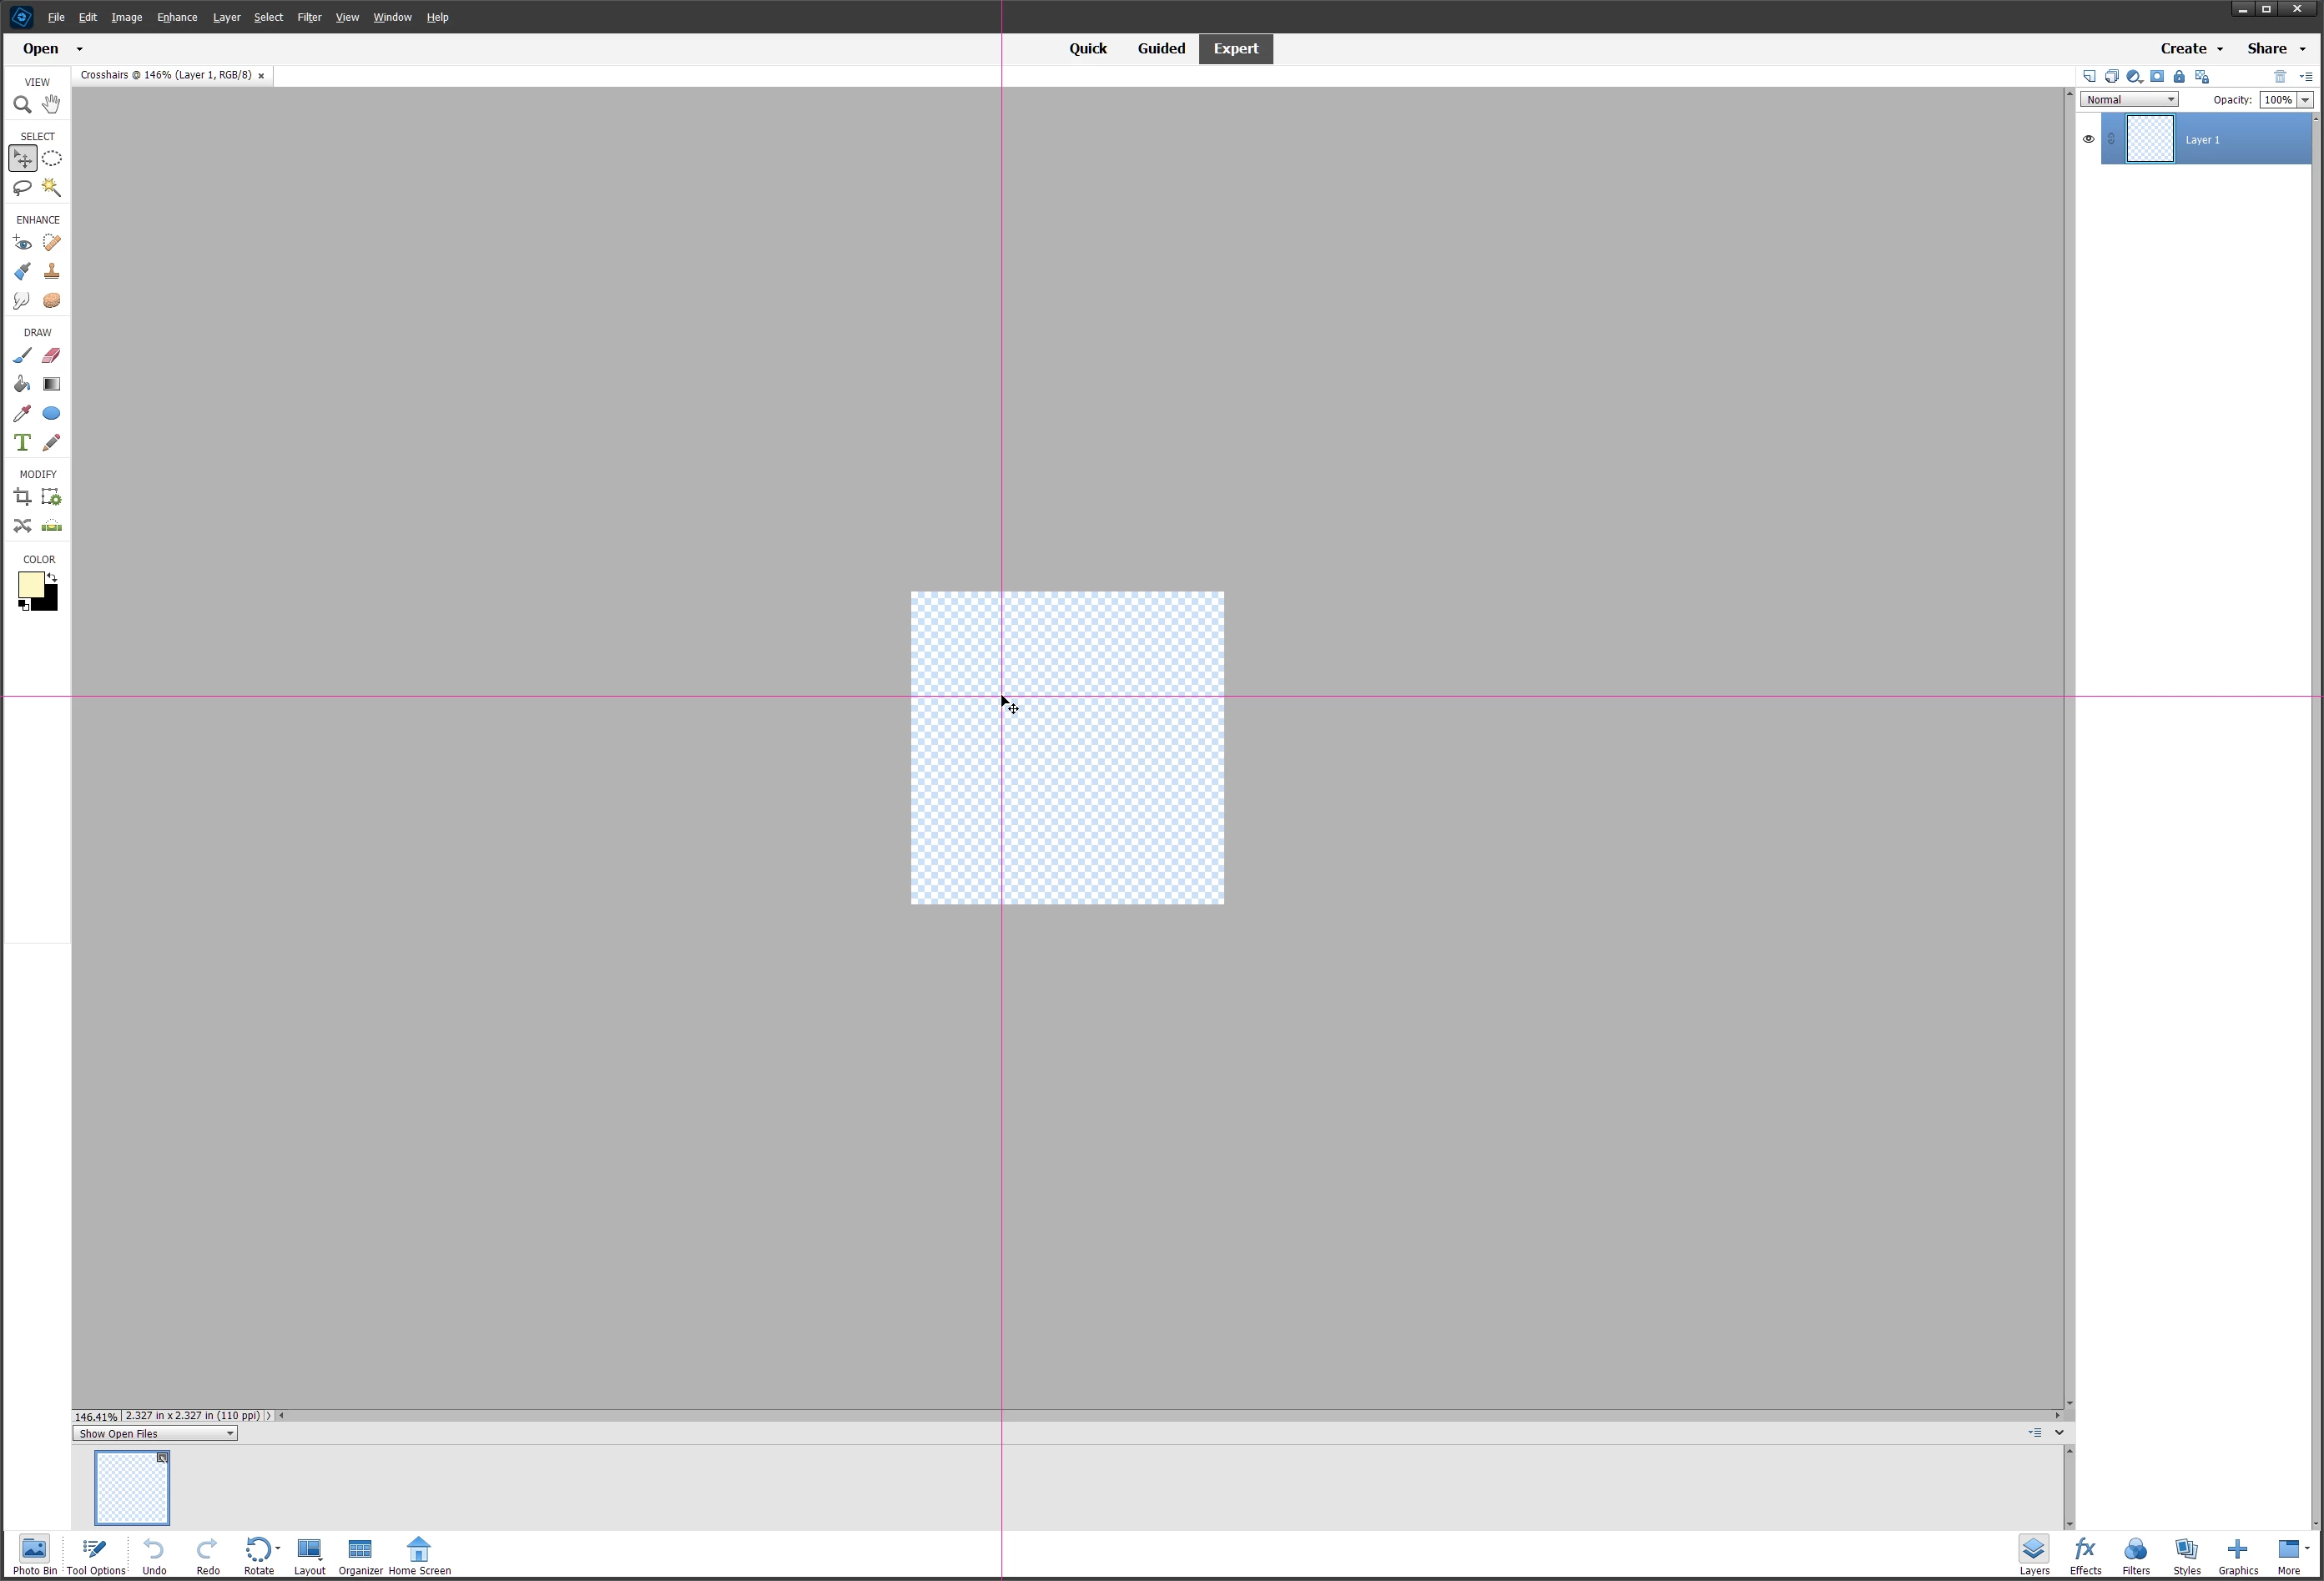Open the Normal blend mode dropdown
The image size is (2324, 1581).
(x=2128, y=100)
